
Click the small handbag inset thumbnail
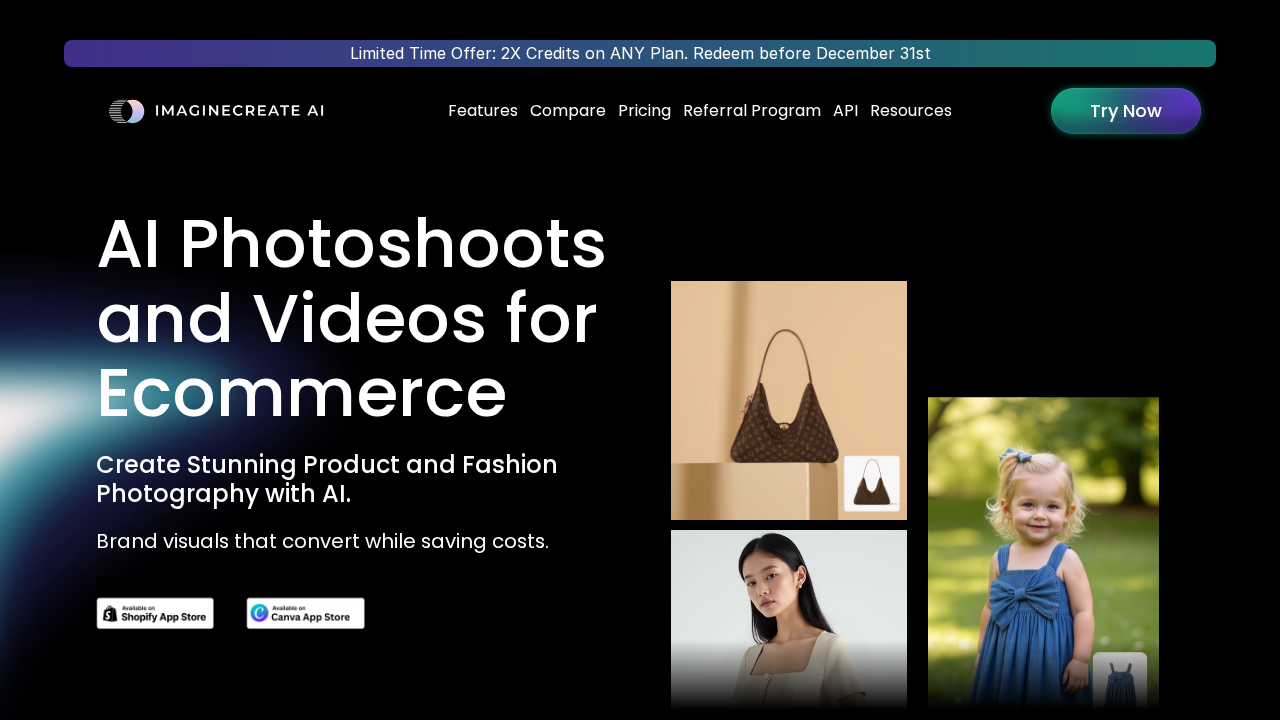click(871, 484)
